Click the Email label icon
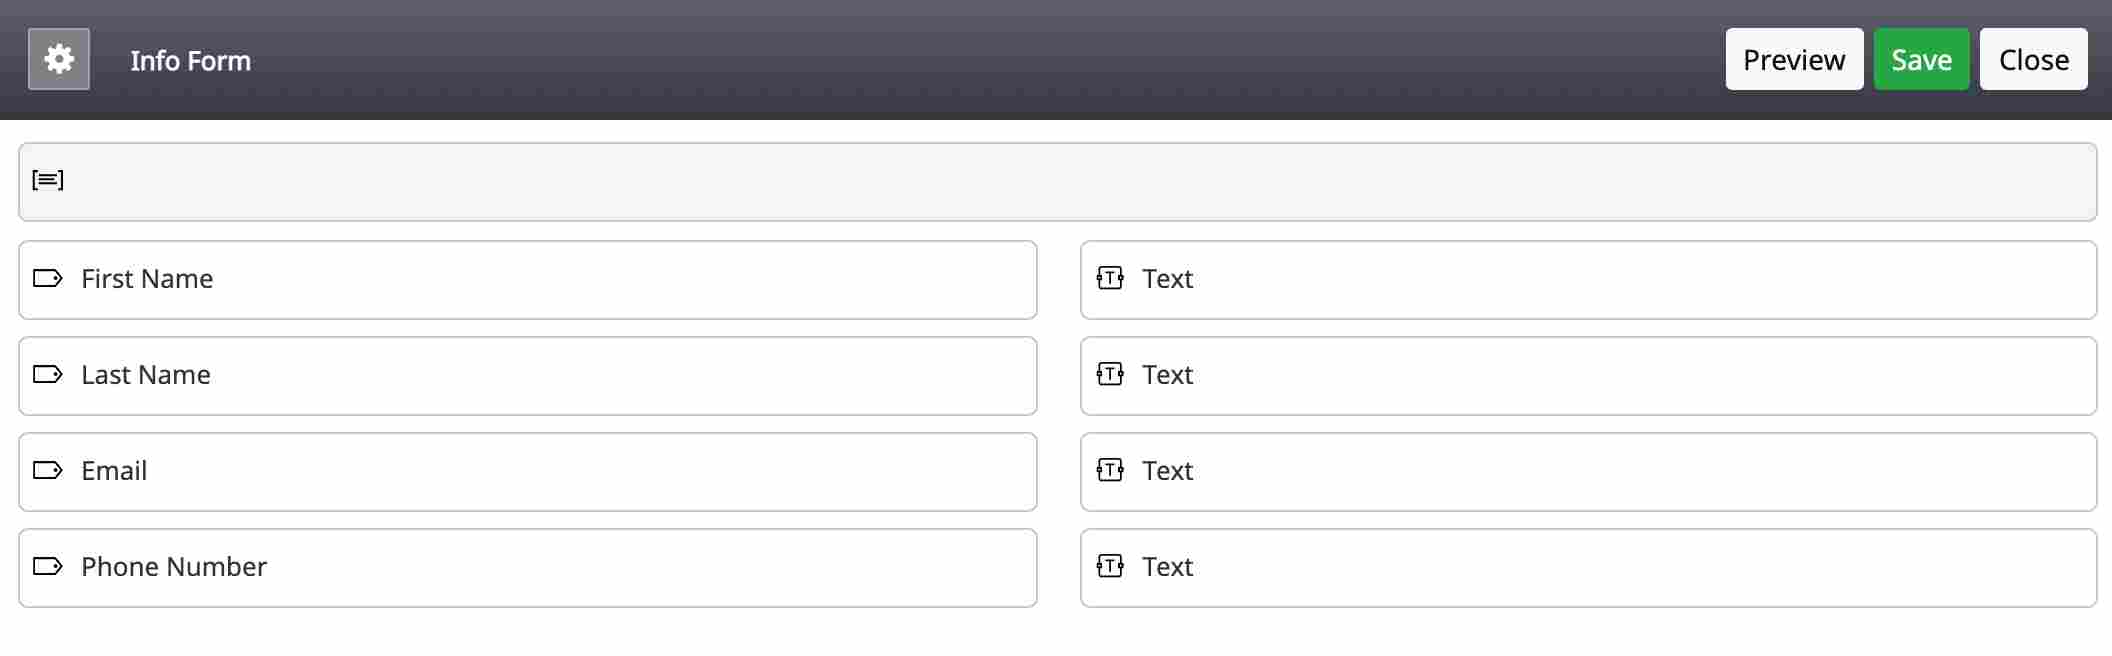The height and width of the screenshot is (656, 2112). click(x=48, y=470)
